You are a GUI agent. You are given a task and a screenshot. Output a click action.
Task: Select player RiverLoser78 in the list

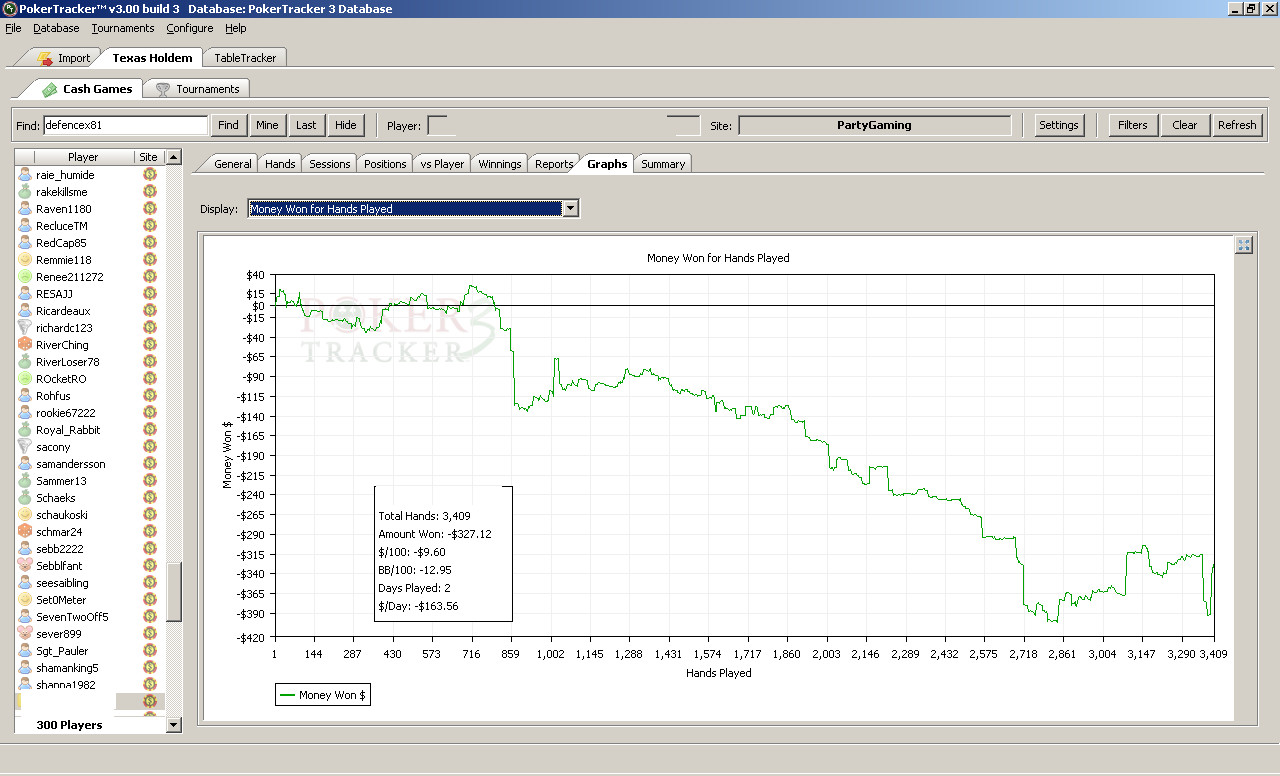(68, 362)
